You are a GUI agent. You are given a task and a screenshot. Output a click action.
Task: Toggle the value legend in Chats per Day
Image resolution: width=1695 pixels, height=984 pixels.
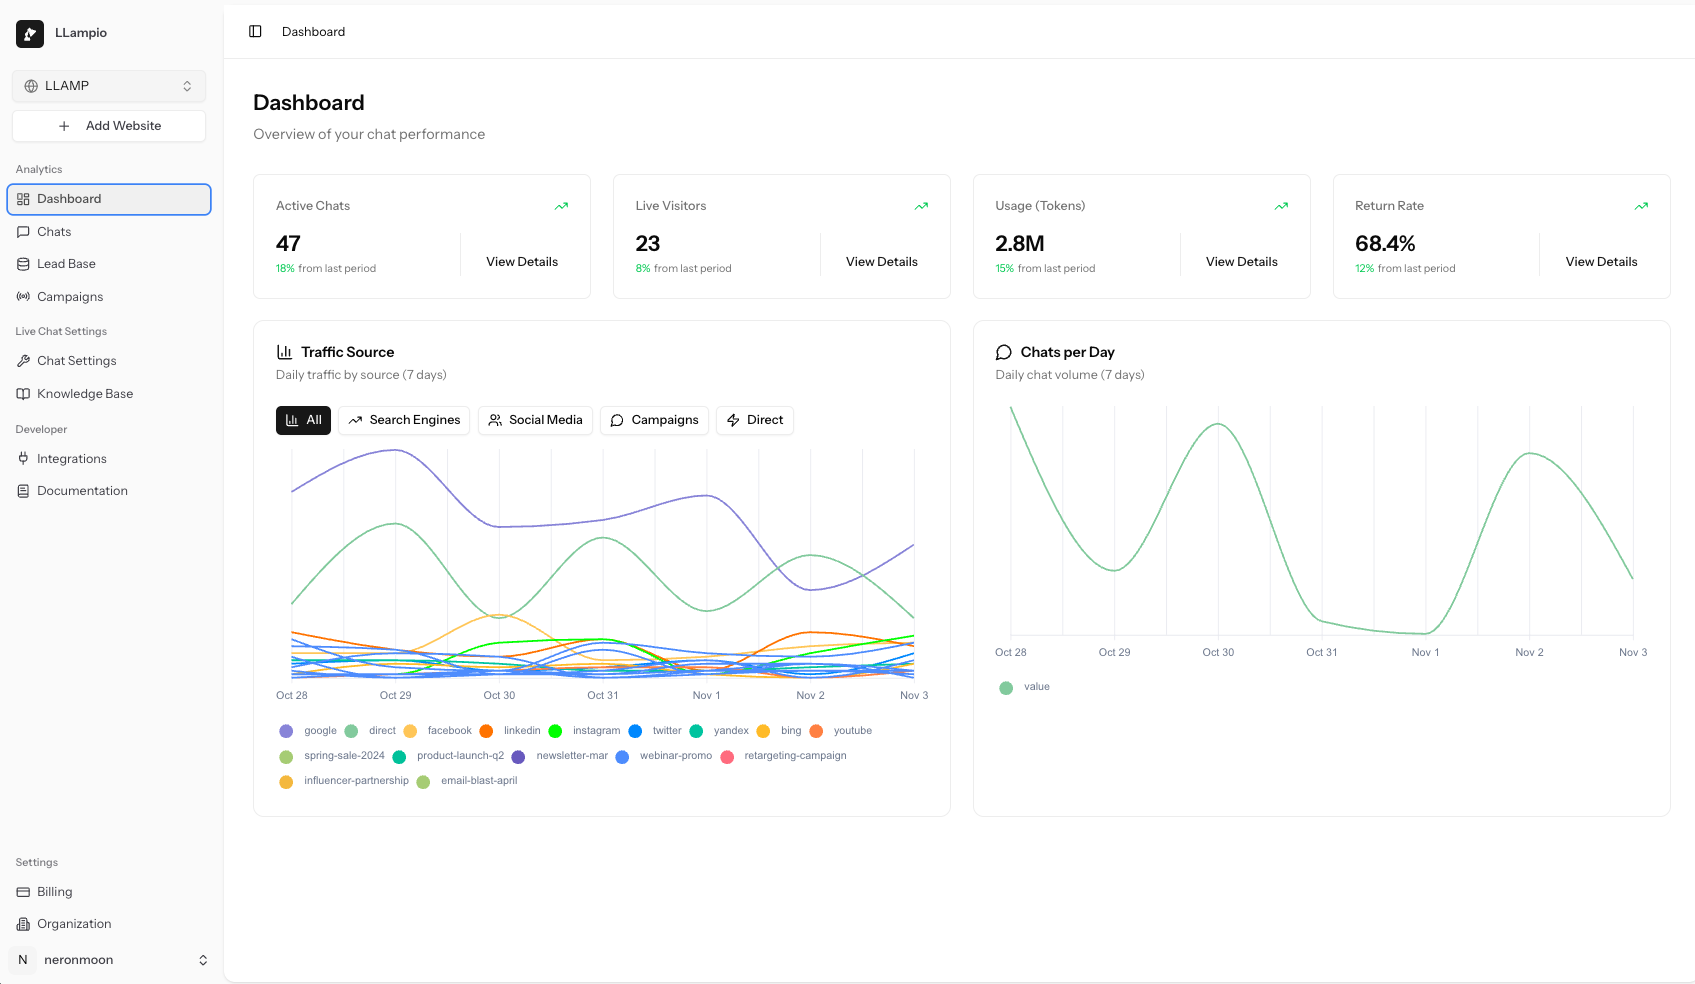pyautogui.click(x=1025, y=687)
